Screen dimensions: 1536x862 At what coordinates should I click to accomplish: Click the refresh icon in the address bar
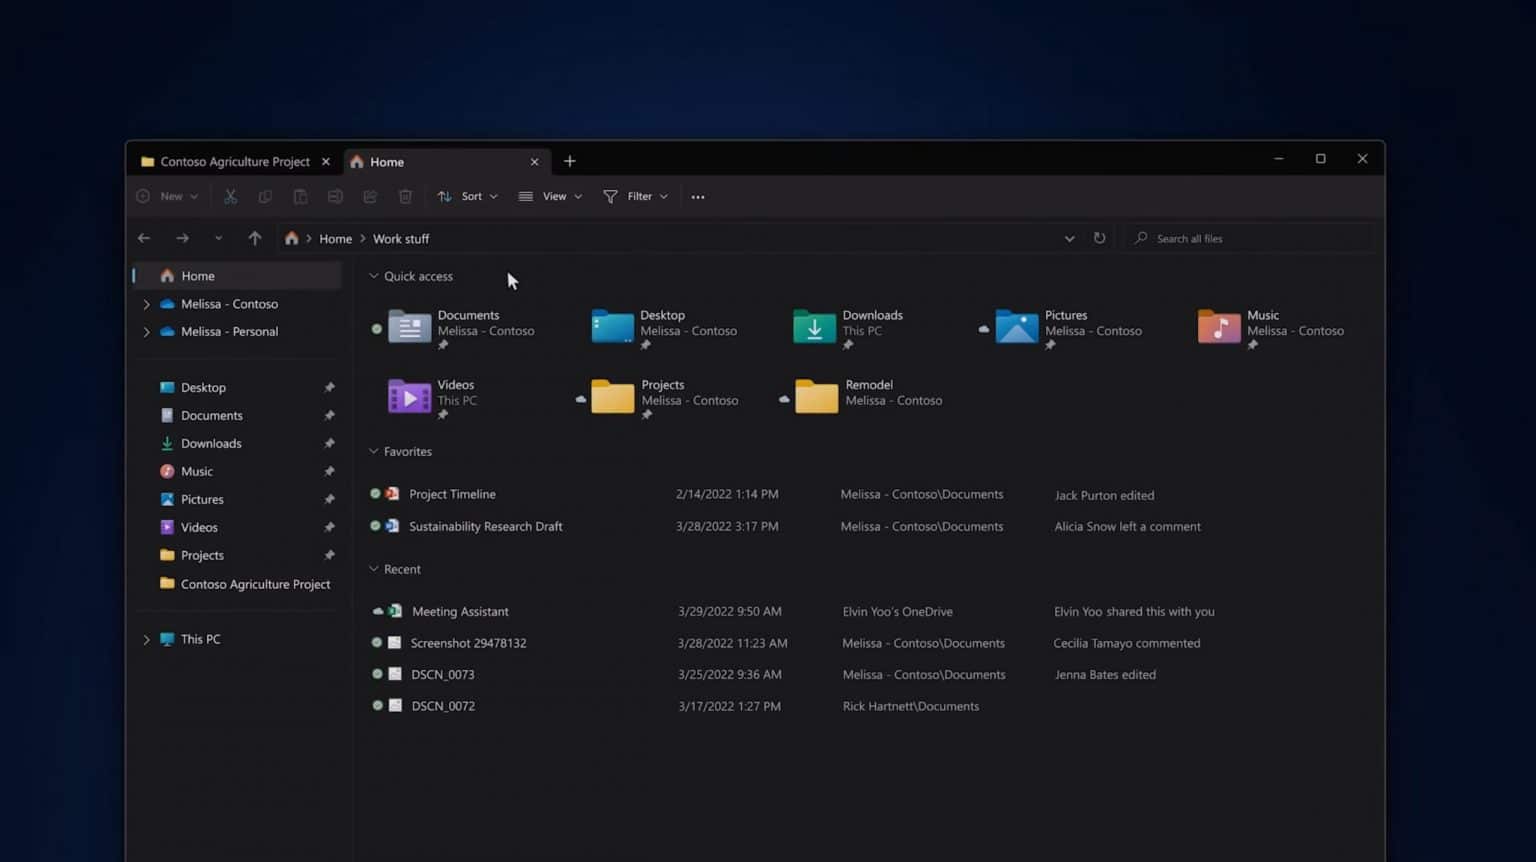click(1099, 238)
